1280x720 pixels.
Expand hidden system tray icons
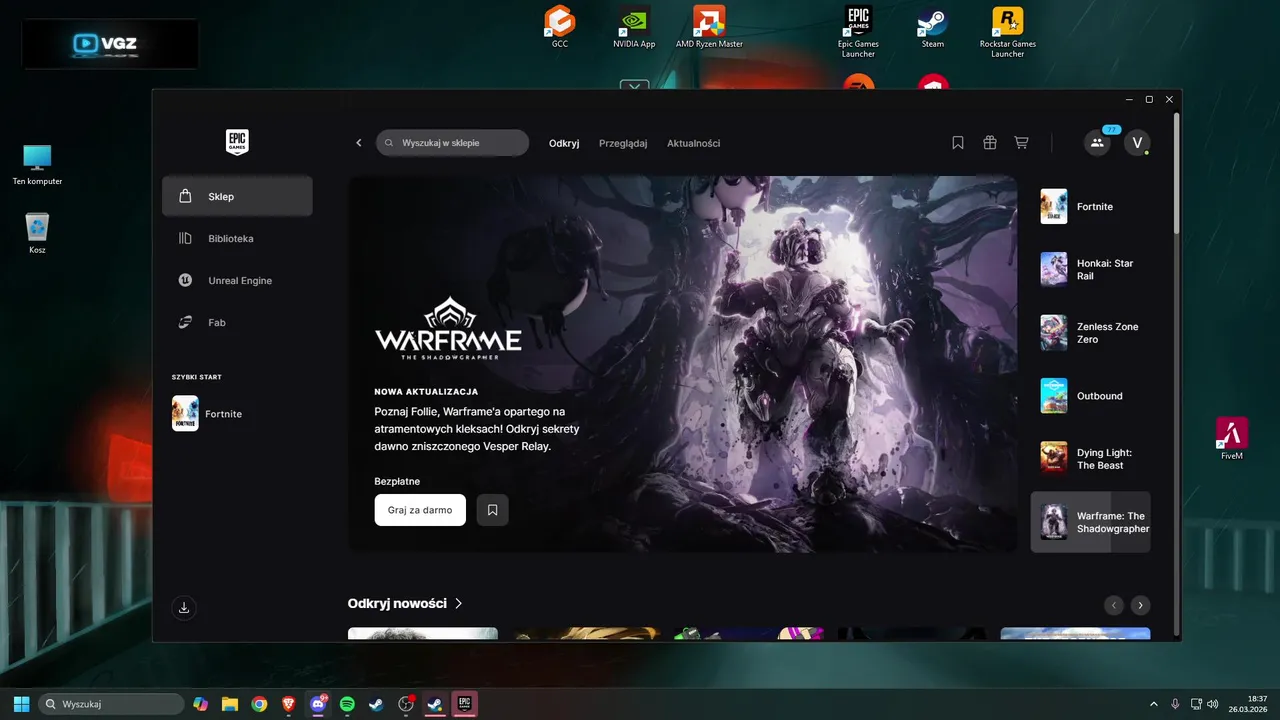coord(1154,704)
